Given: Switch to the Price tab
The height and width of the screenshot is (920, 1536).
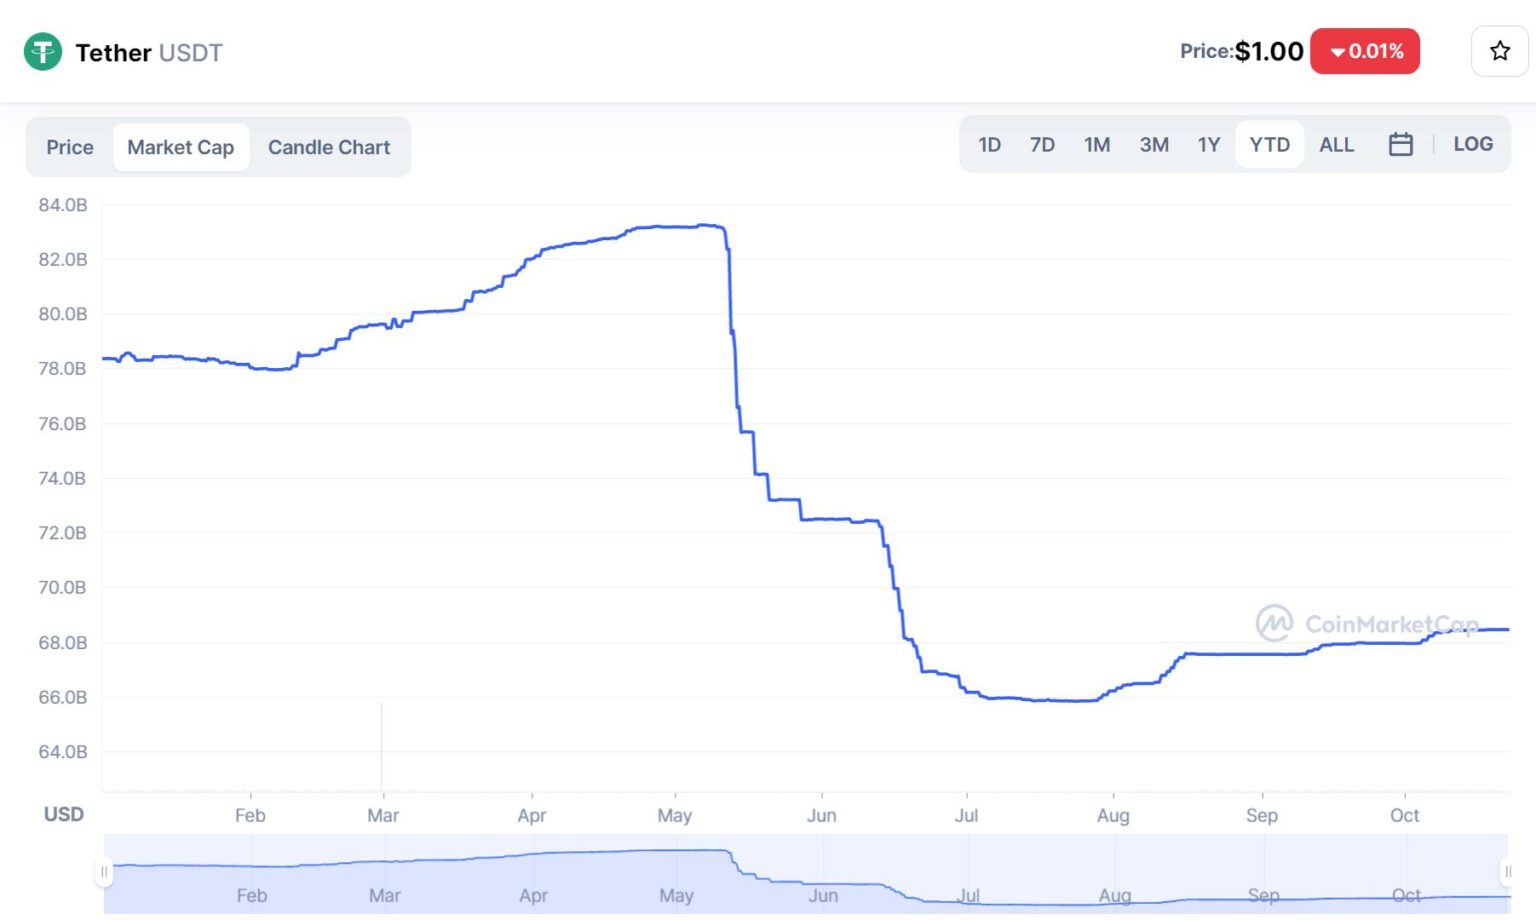Looking at the screenshot, I should [70, 147].
